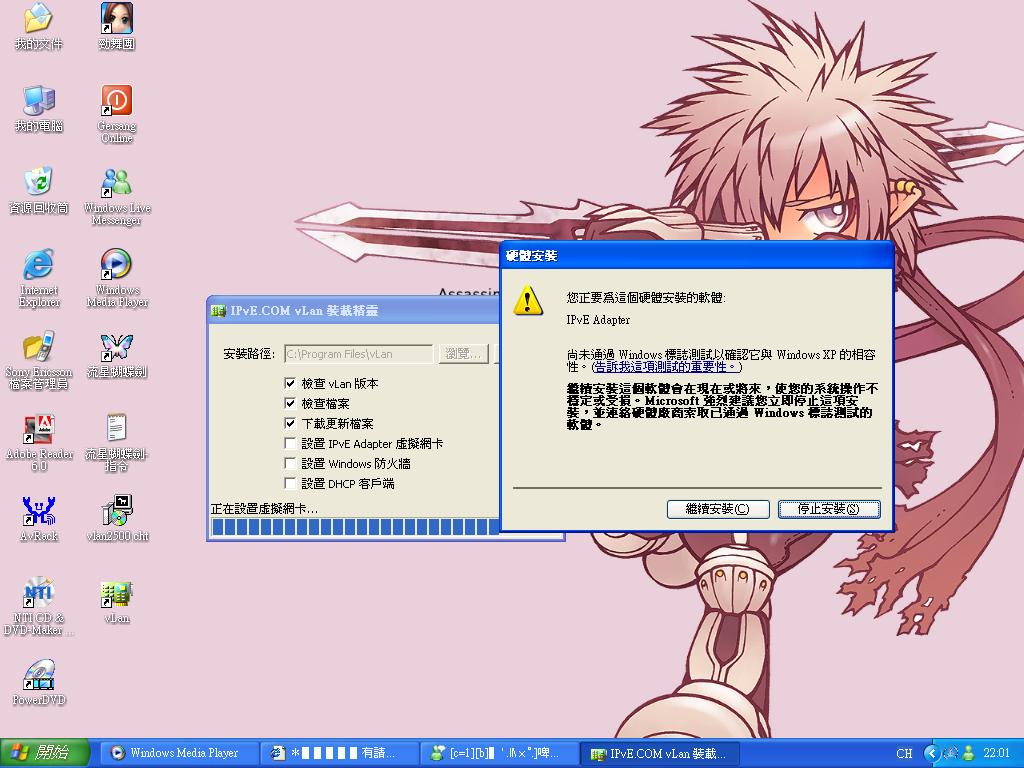The width and height of the screenshot is (1024, 768).
Task: Select the Windows Media Player desktop icon
Action: [117, 266]
